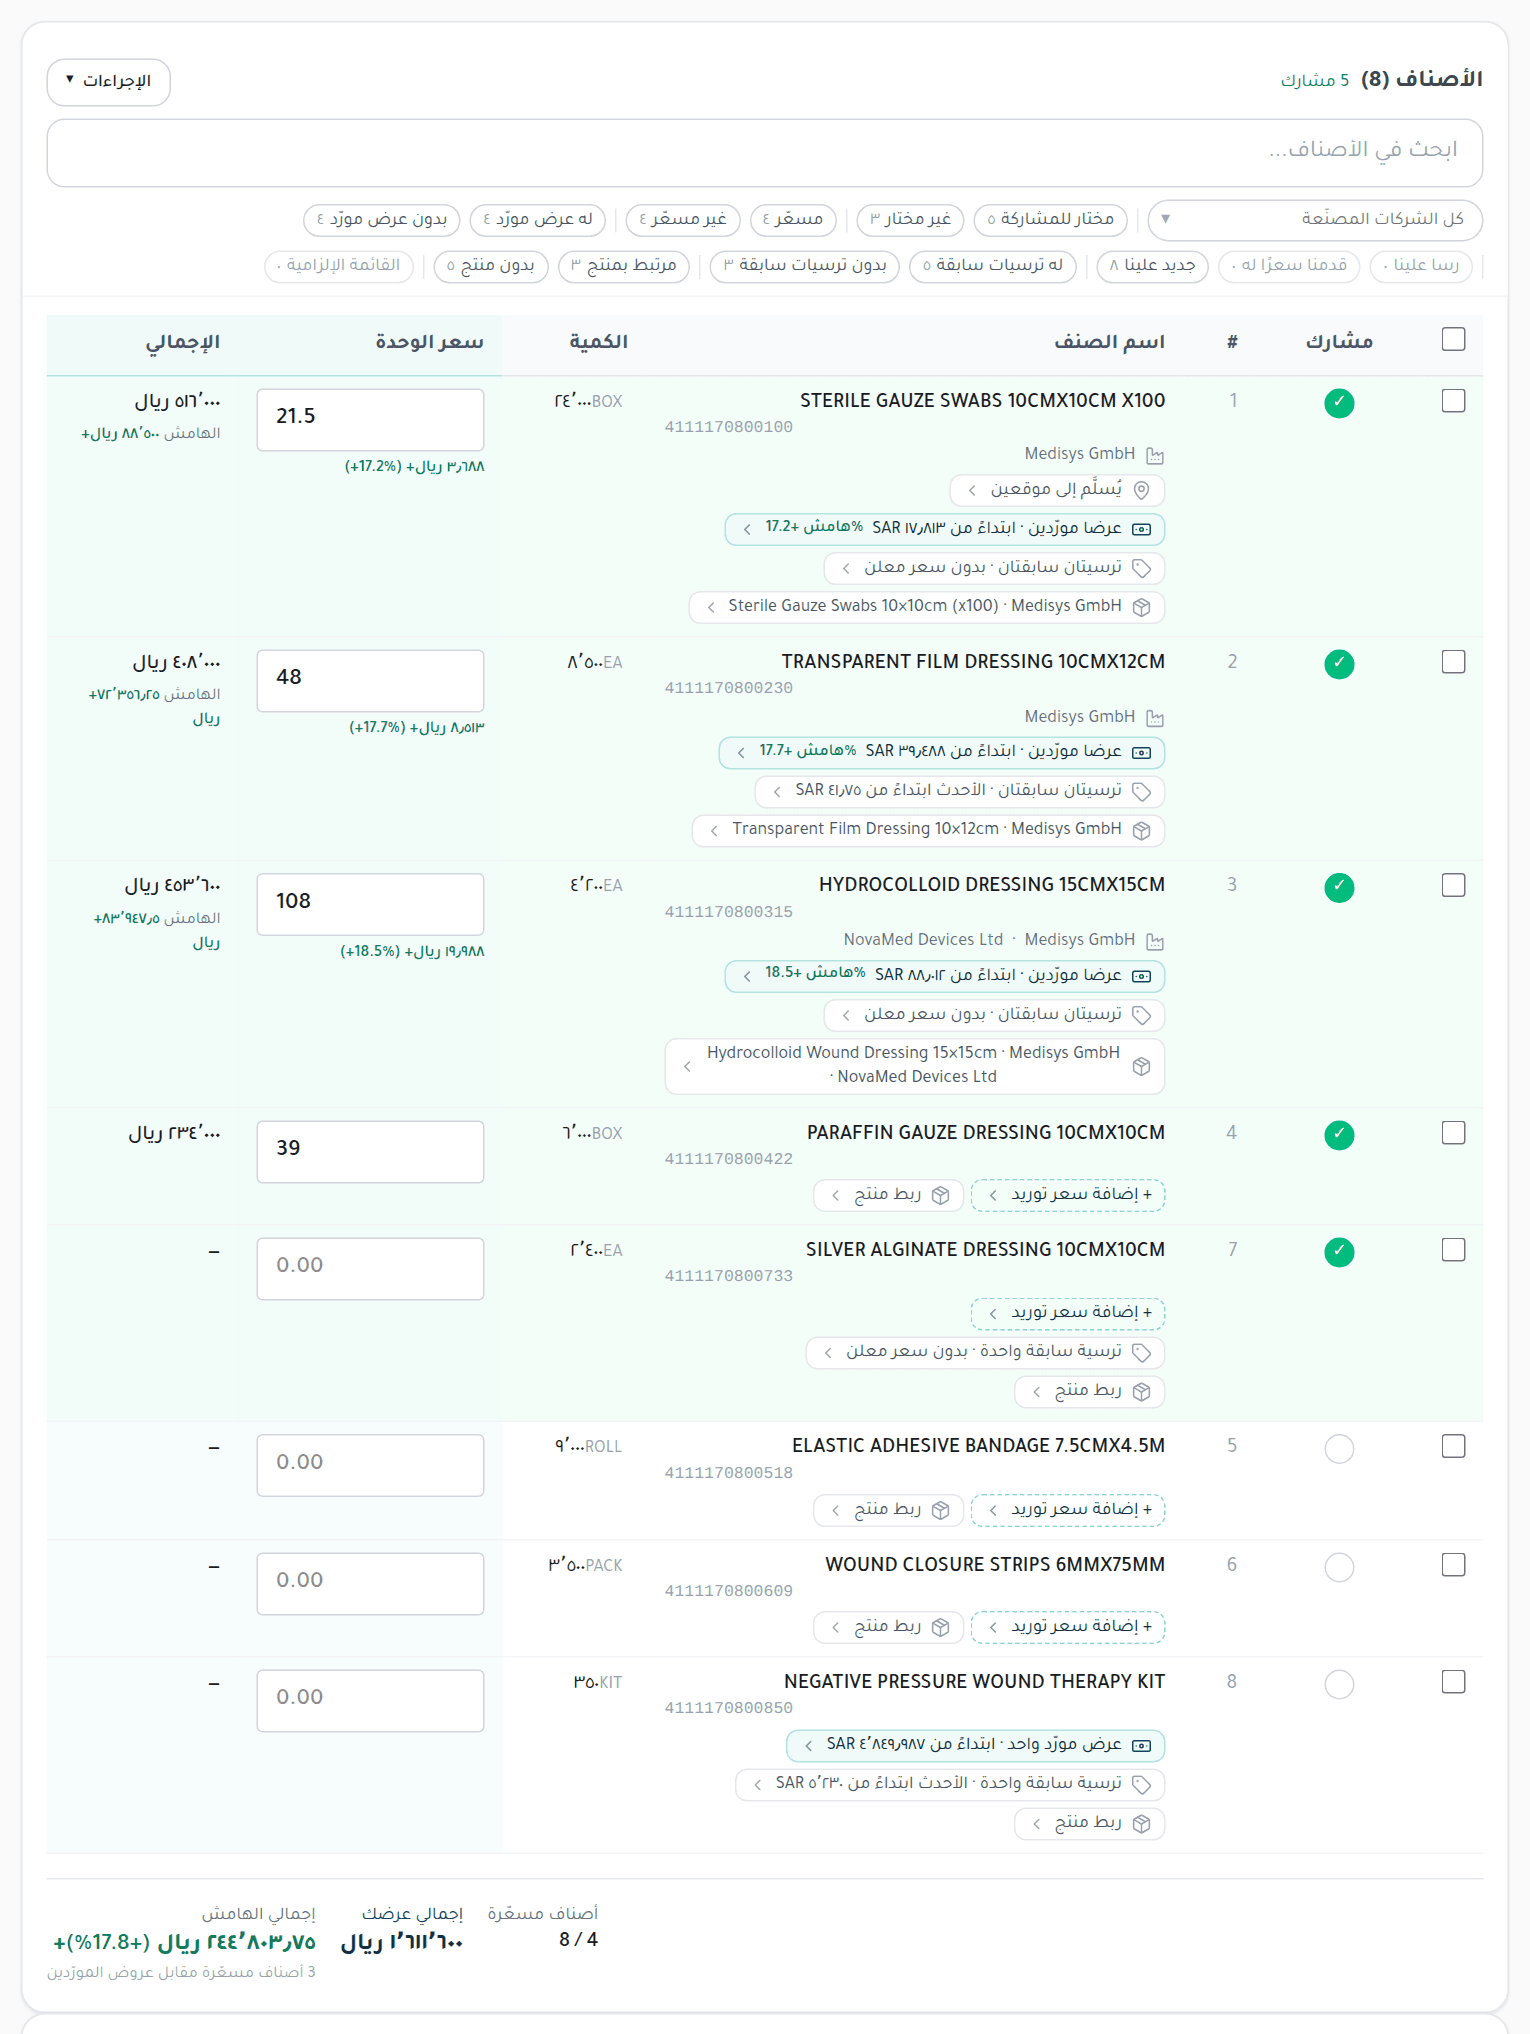Tick the checkbox for Paraffin Gauze Dressing row
Viewport: 1530px width, 2034px height.
coord(1453,1133)
